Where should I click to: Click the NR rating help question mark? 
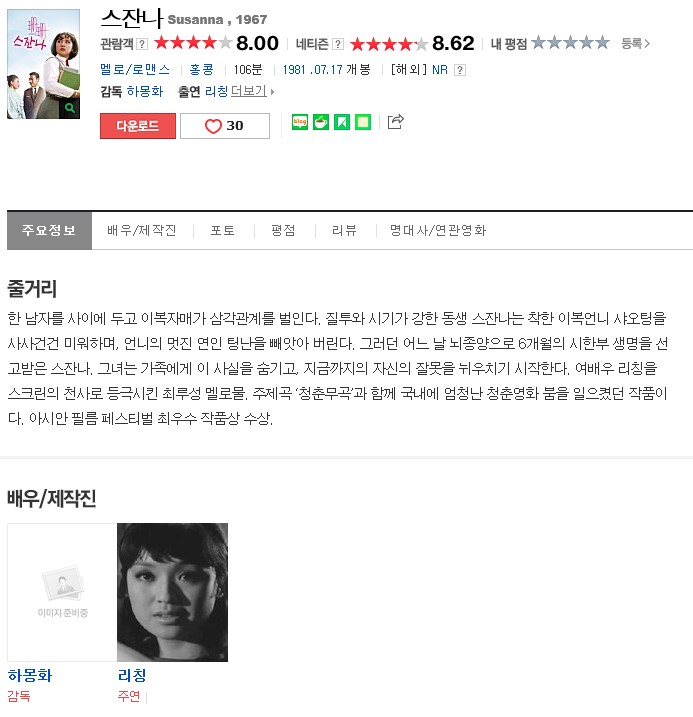point(460,70)
